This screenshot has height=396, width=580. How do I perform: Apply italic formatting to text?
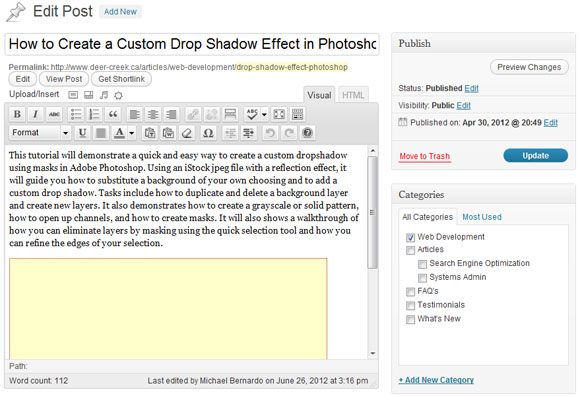35,114
